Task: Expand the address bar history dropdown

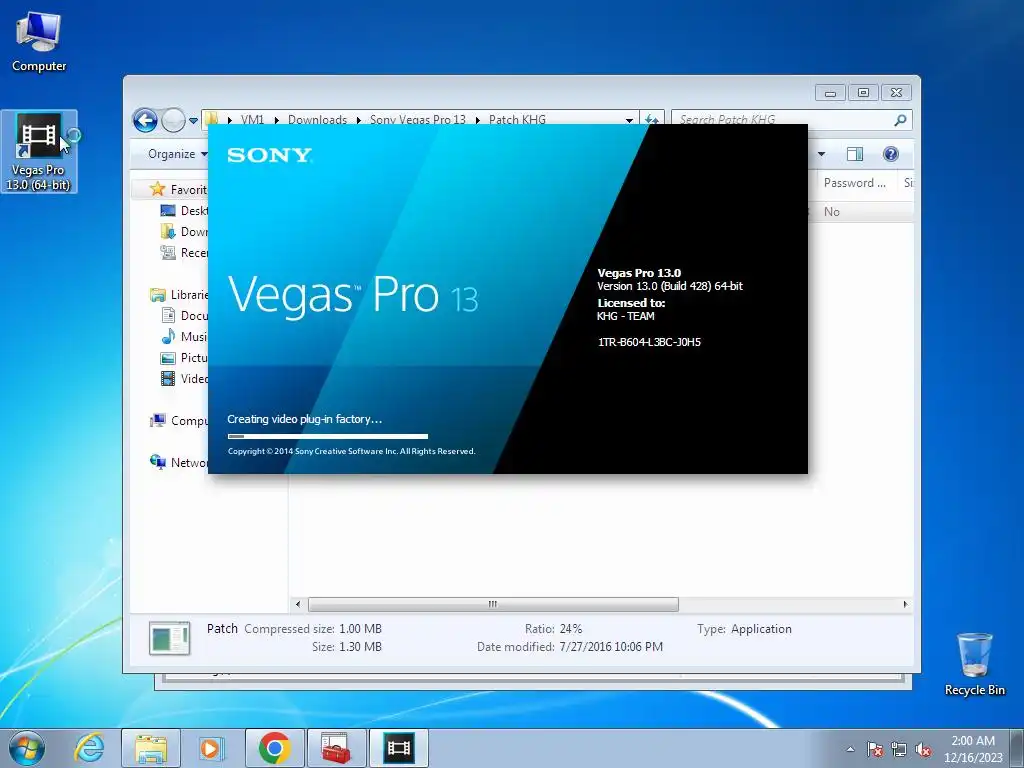Action: coord(629,120)
